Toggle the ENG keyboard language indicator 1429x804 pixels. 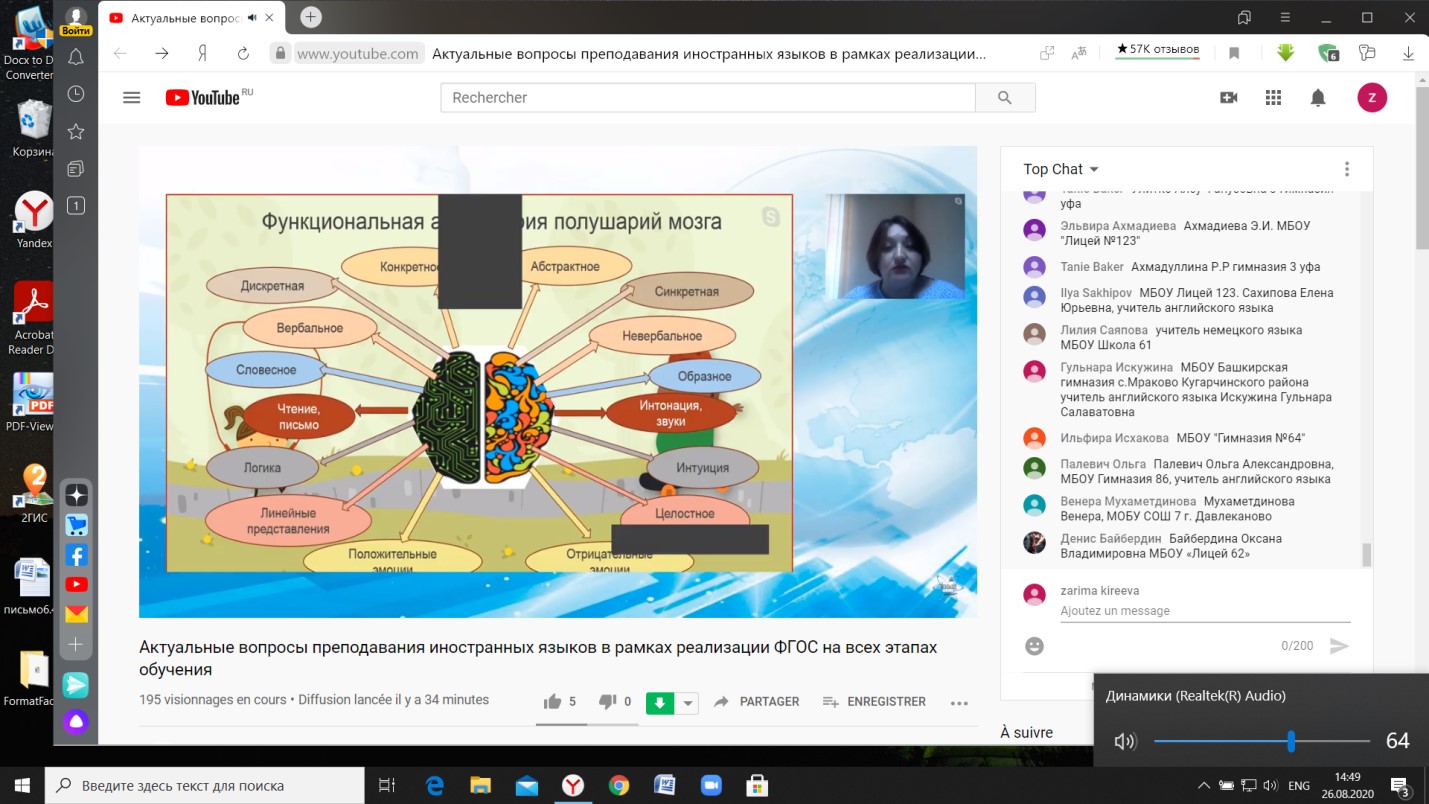1298,785
